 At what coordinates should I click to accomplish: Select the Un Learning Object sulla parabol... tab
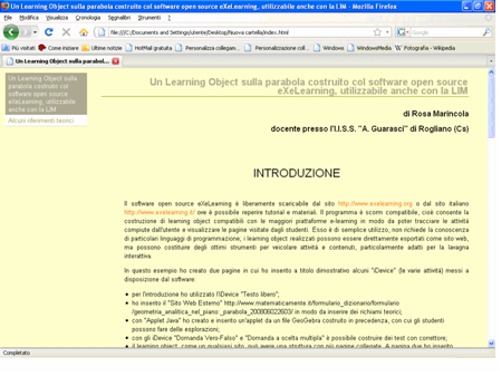(62, 61)
